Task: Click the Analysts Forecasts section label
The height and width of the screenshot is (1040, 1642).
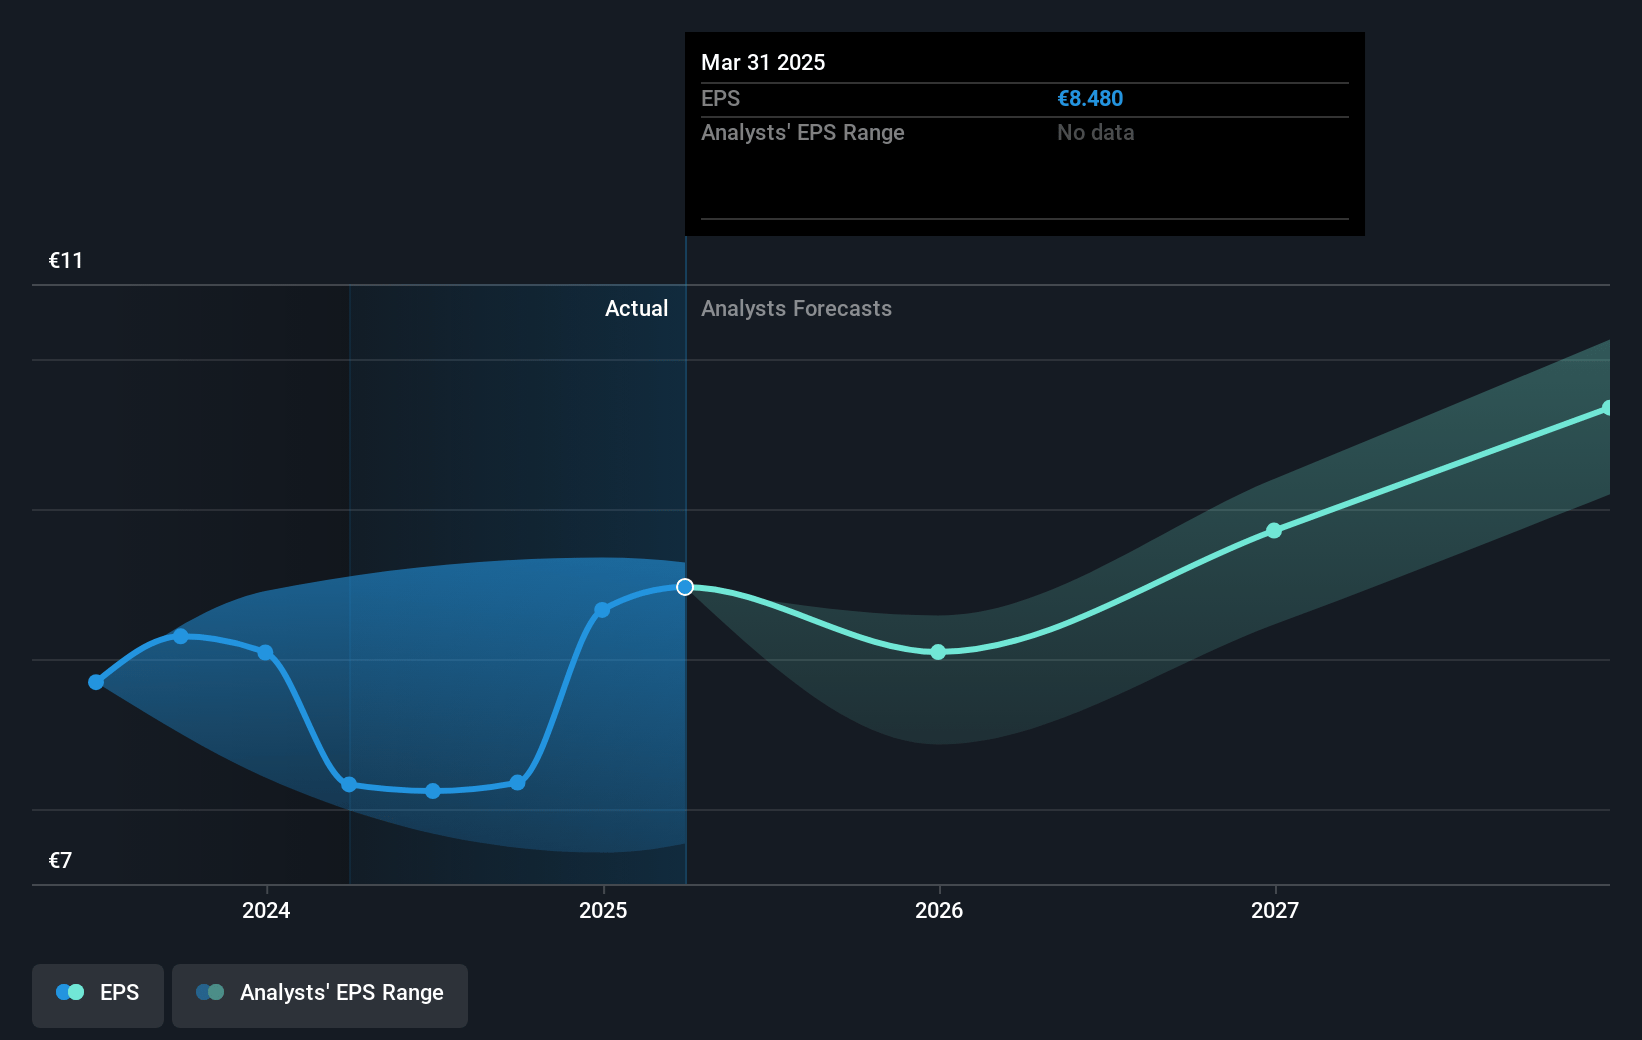Action: tap(796, 309)
